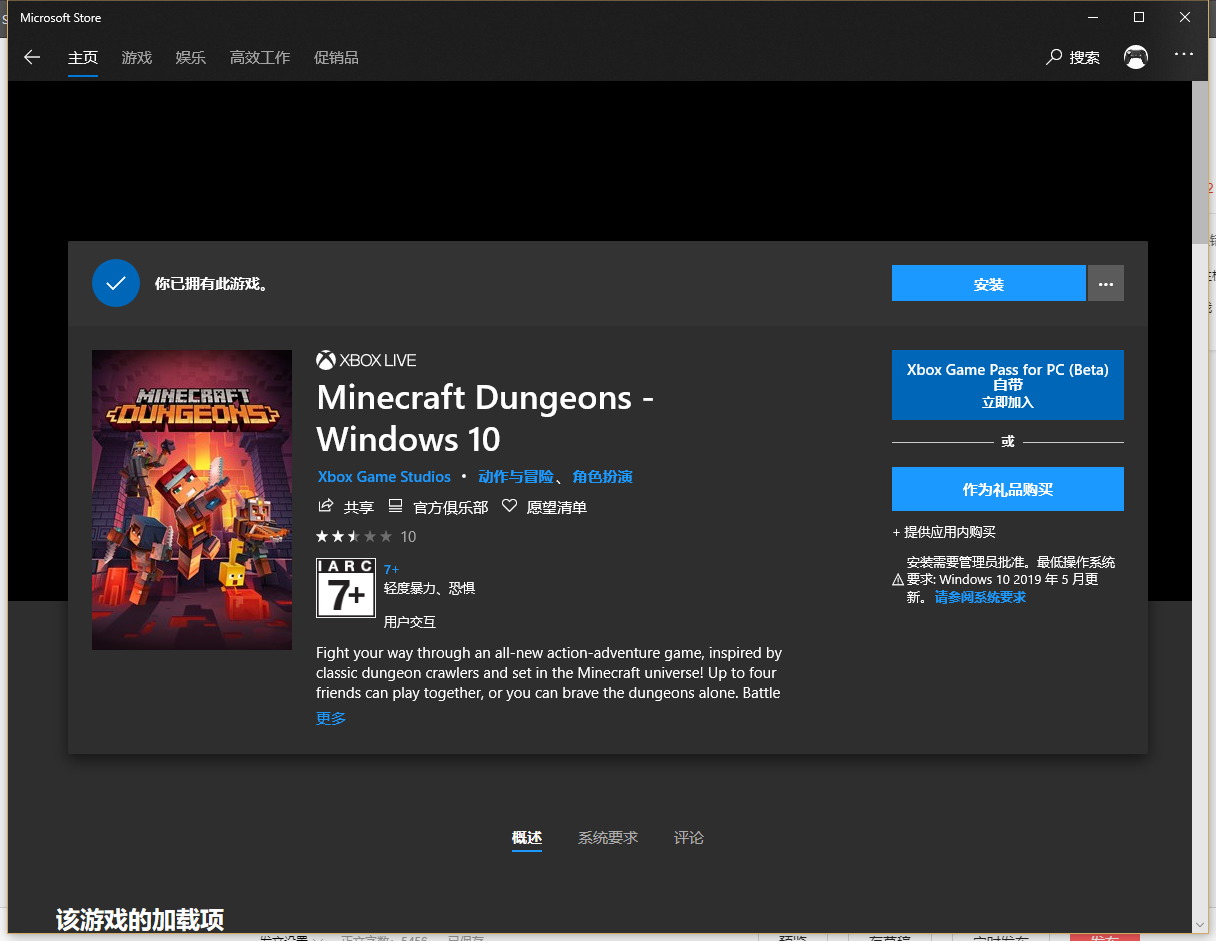The height and width of the screenshot is (941, 1216).
Task: Click the Minecraft Dungeons cover art
Action: point(192,500)
